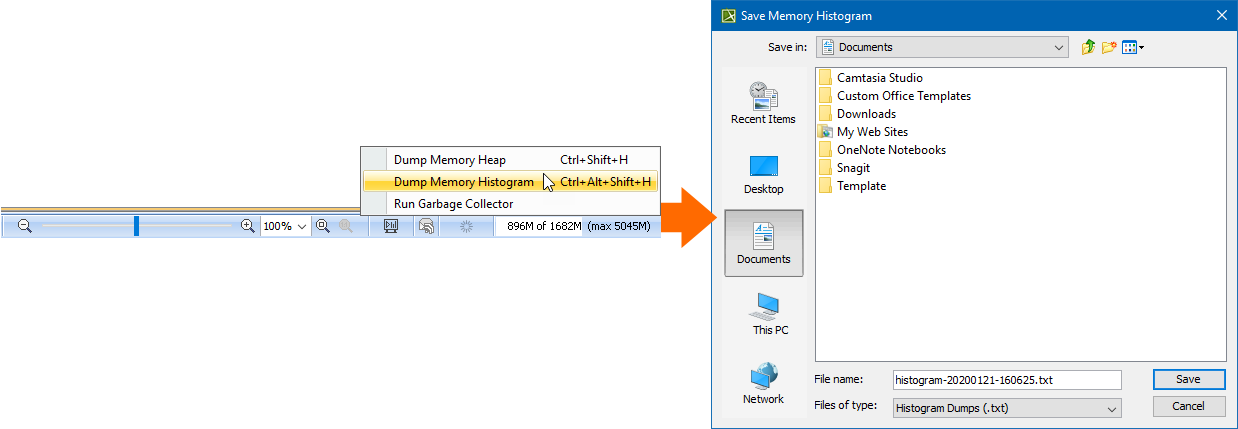
Task: Open the Files of type dropdown
Action: (x=1111, y=408)
